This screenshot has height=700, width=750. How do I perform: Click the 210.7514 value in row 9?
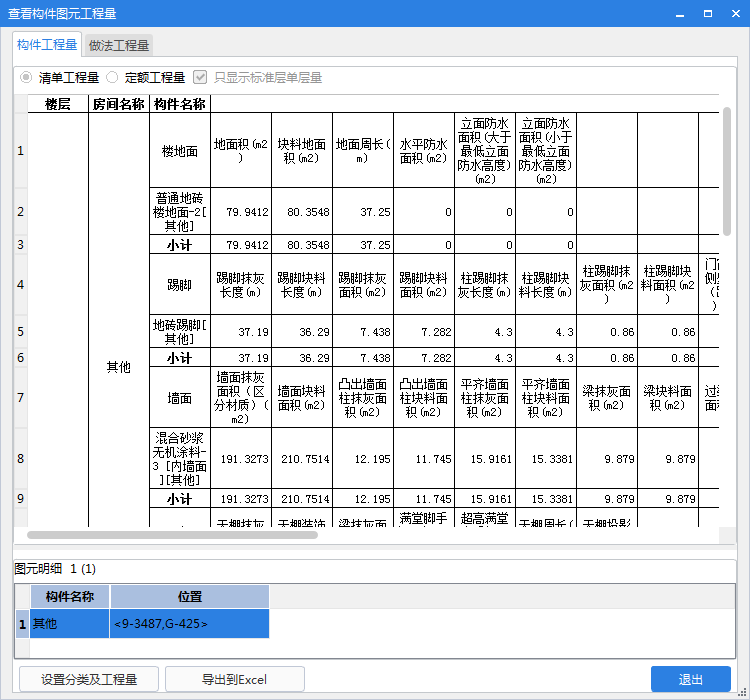302,499
